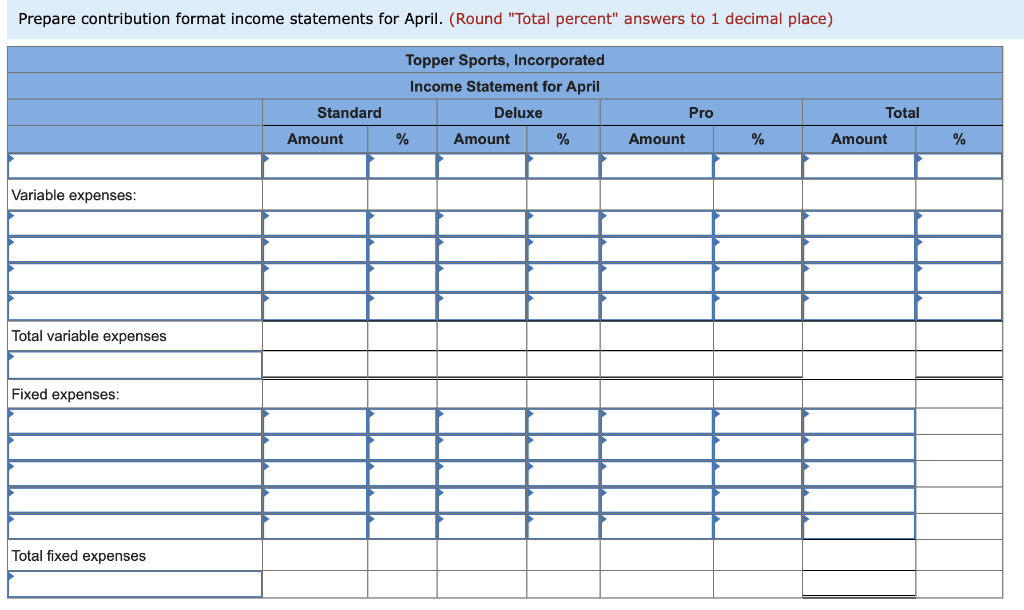
Task: Click the "Variable expenses:" row label
Action: 74,195
